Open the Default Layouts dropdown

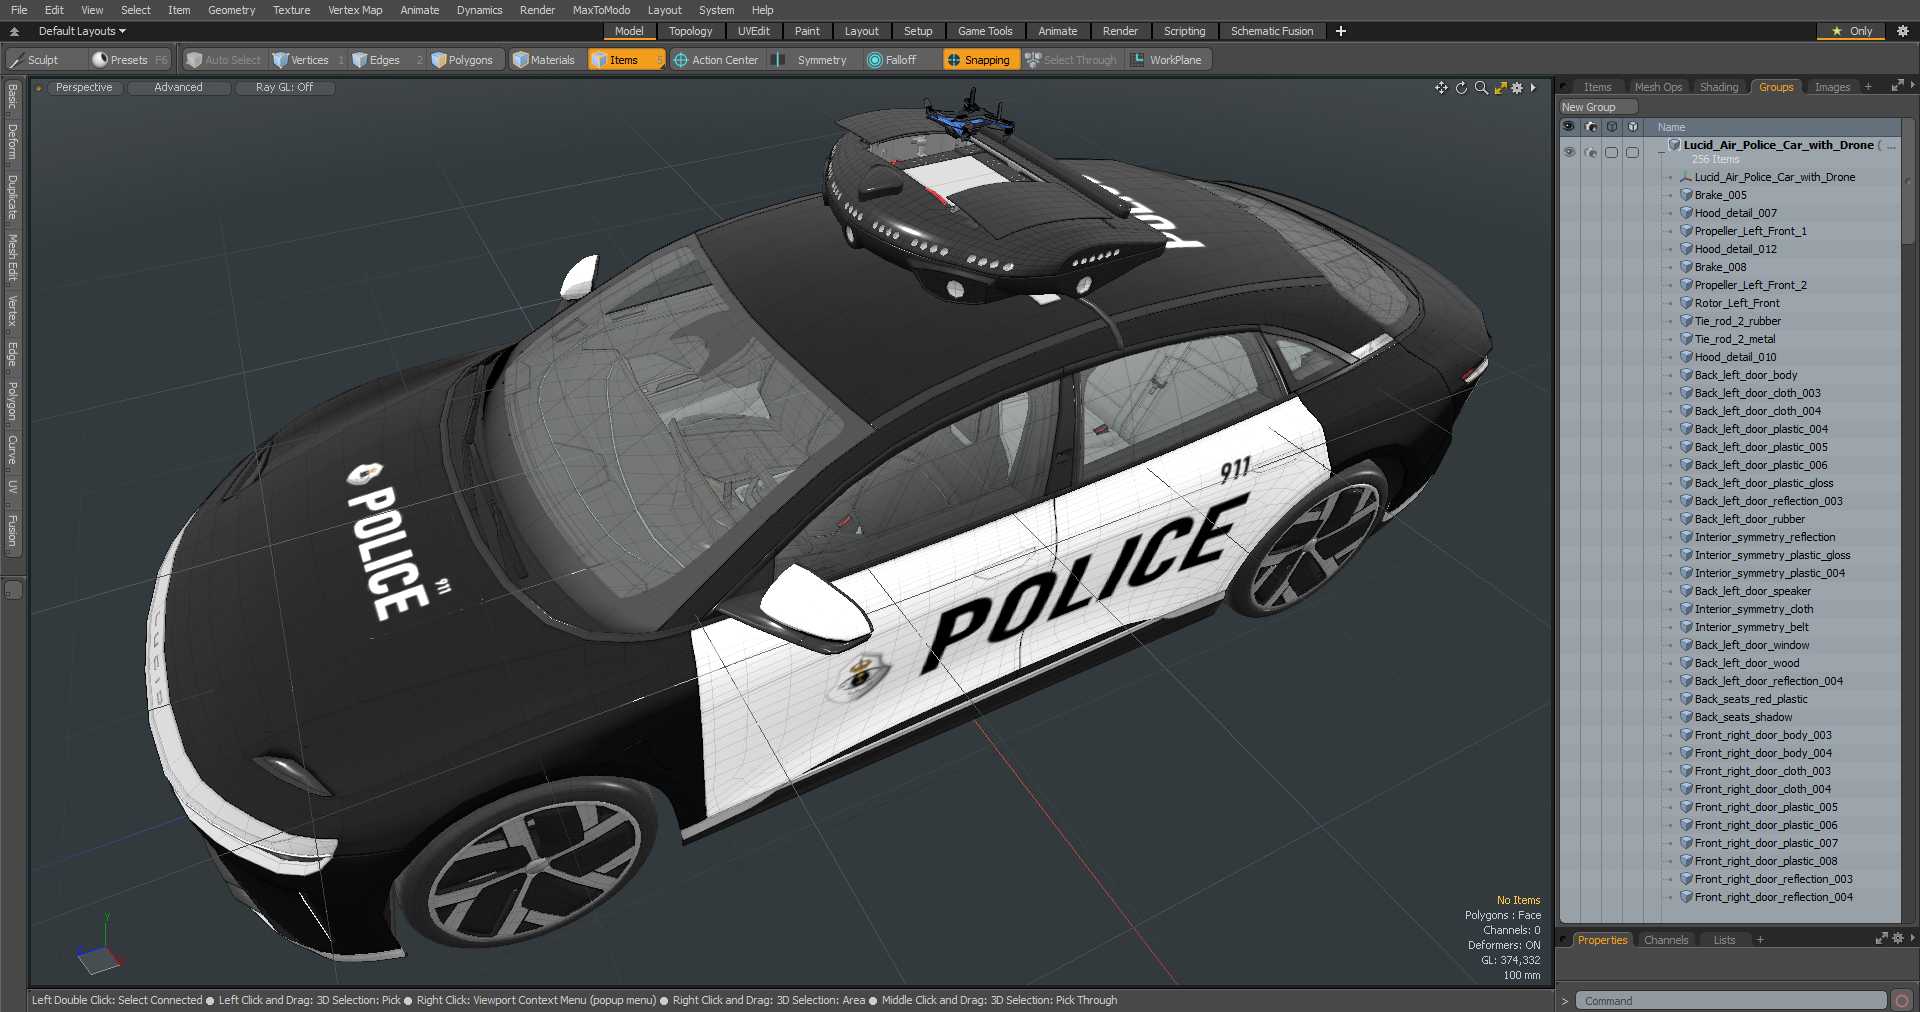82,31
